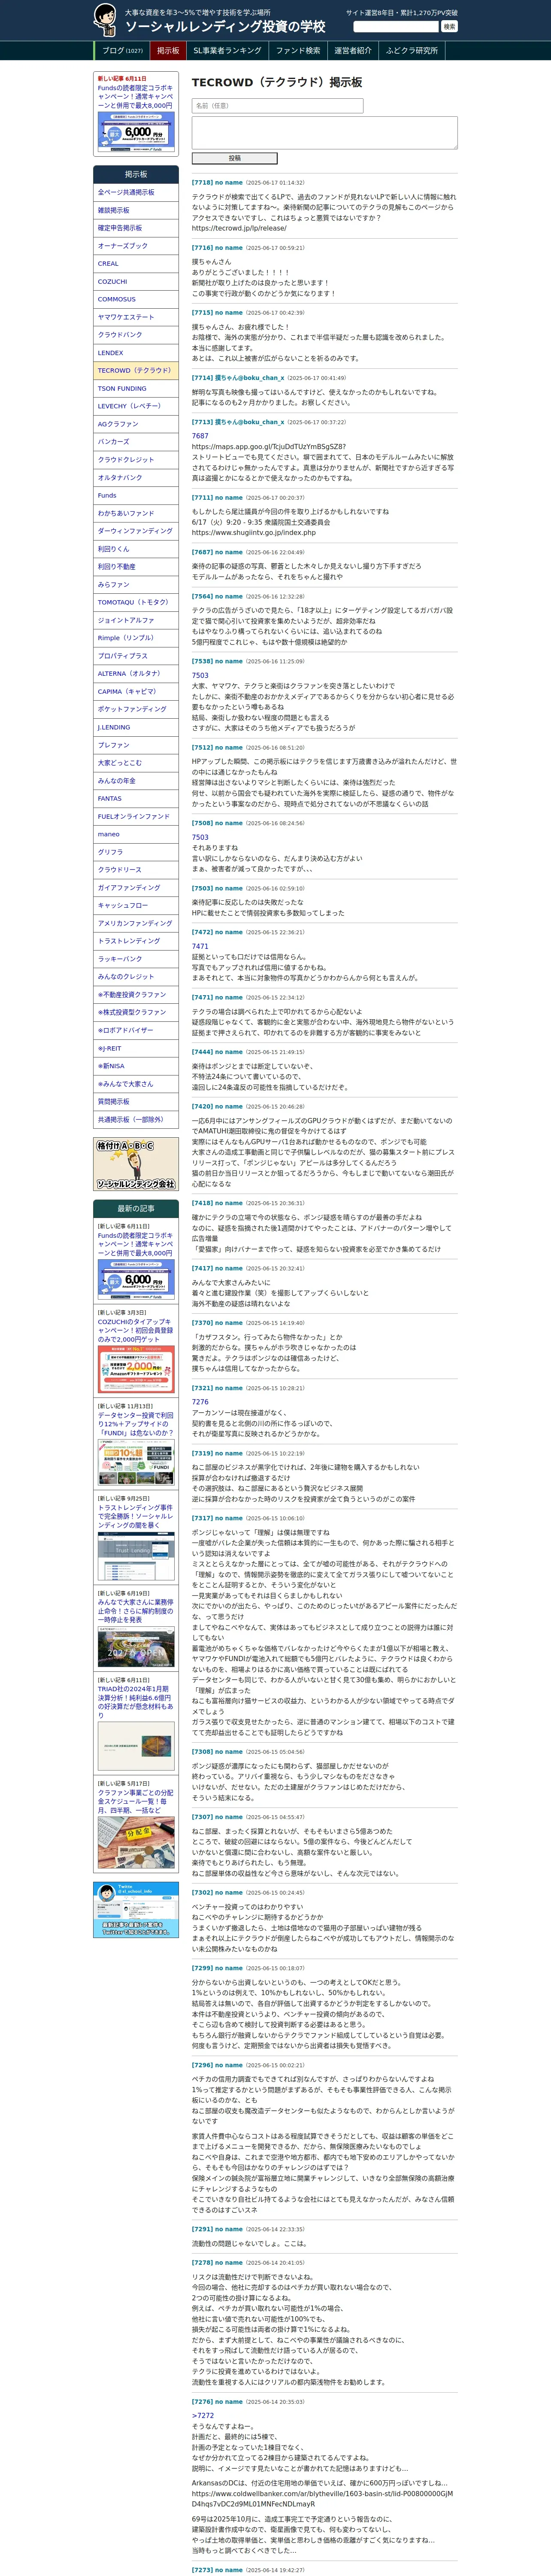Open ヤマワケエステート board
This screenshot has width=551, height=2576.
136,317
